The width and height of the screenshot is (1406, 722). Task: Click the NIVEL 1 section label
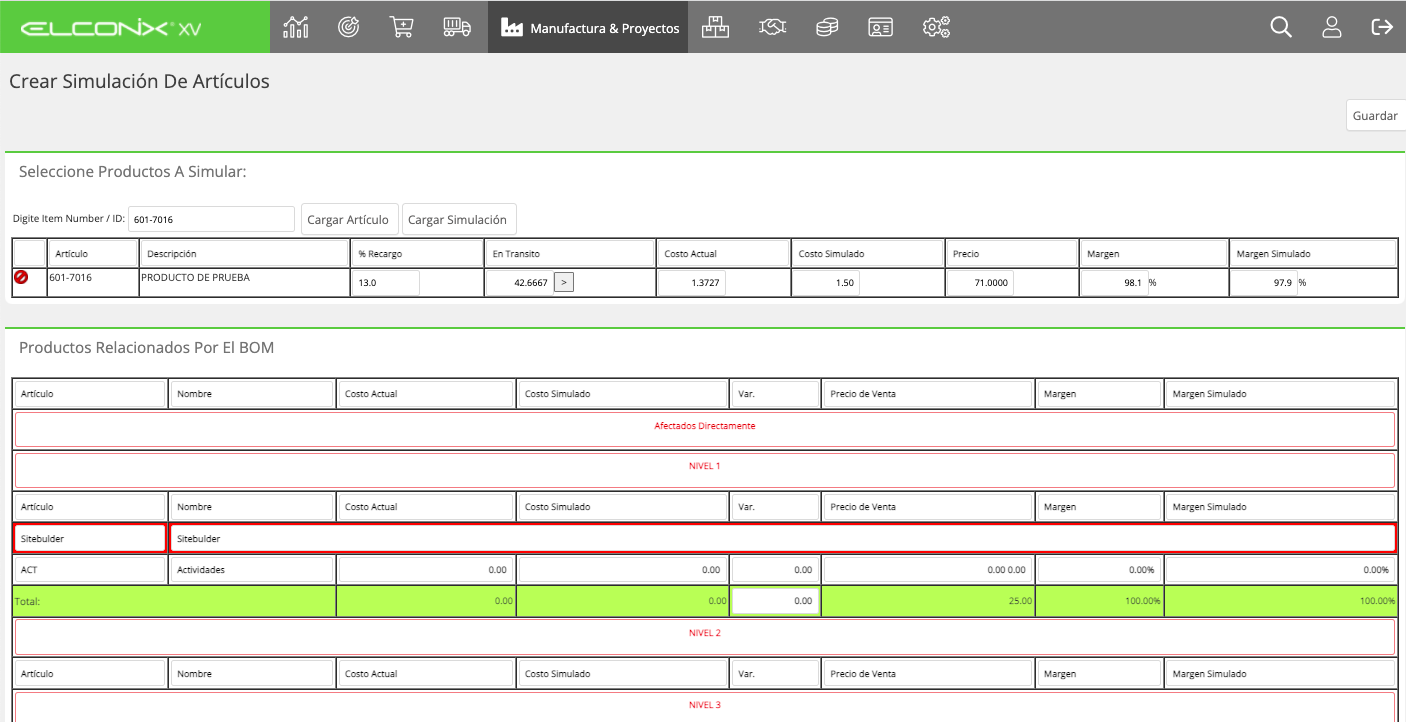pyautogui.click(x=705, y=467)
